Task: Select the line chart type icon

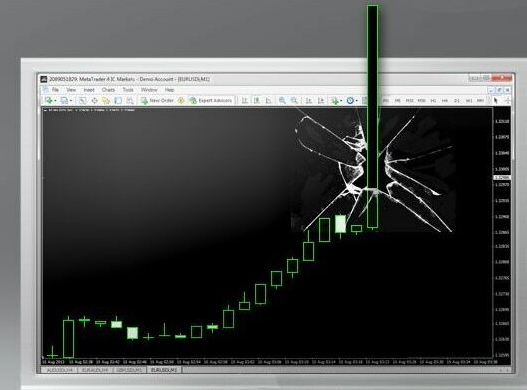Action: click(268, 100)
